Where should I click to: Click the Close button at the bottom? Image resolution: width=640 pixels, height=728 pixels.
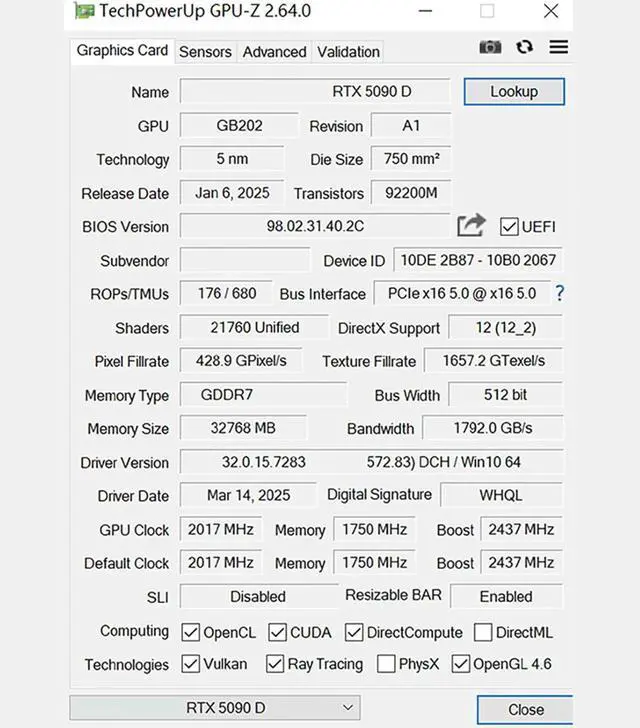[x=525, y=709]
